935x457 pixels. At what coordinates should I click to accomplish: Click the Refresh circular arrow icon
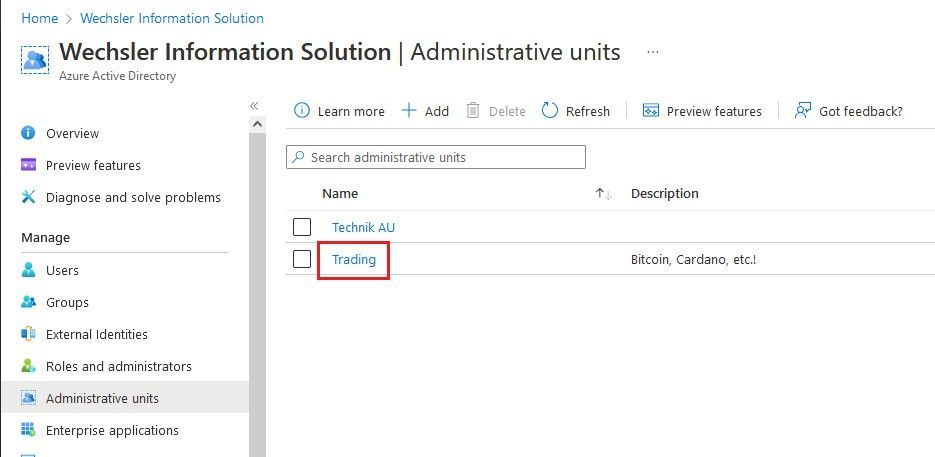[x=549, y=110]
